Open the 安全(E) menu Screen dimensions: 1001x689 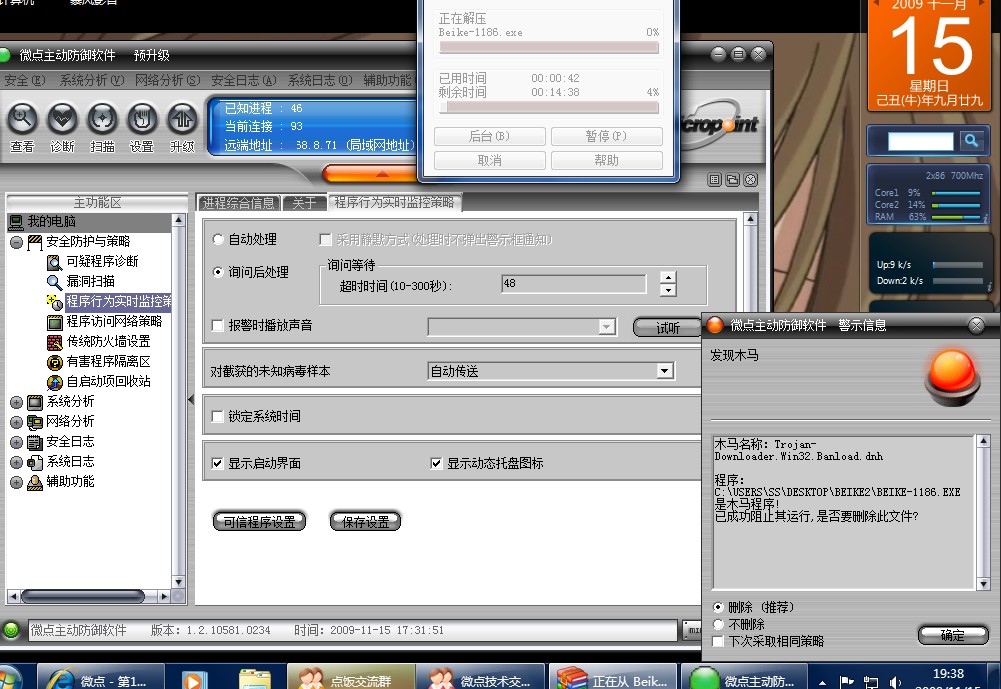click(x=24, y=80)
